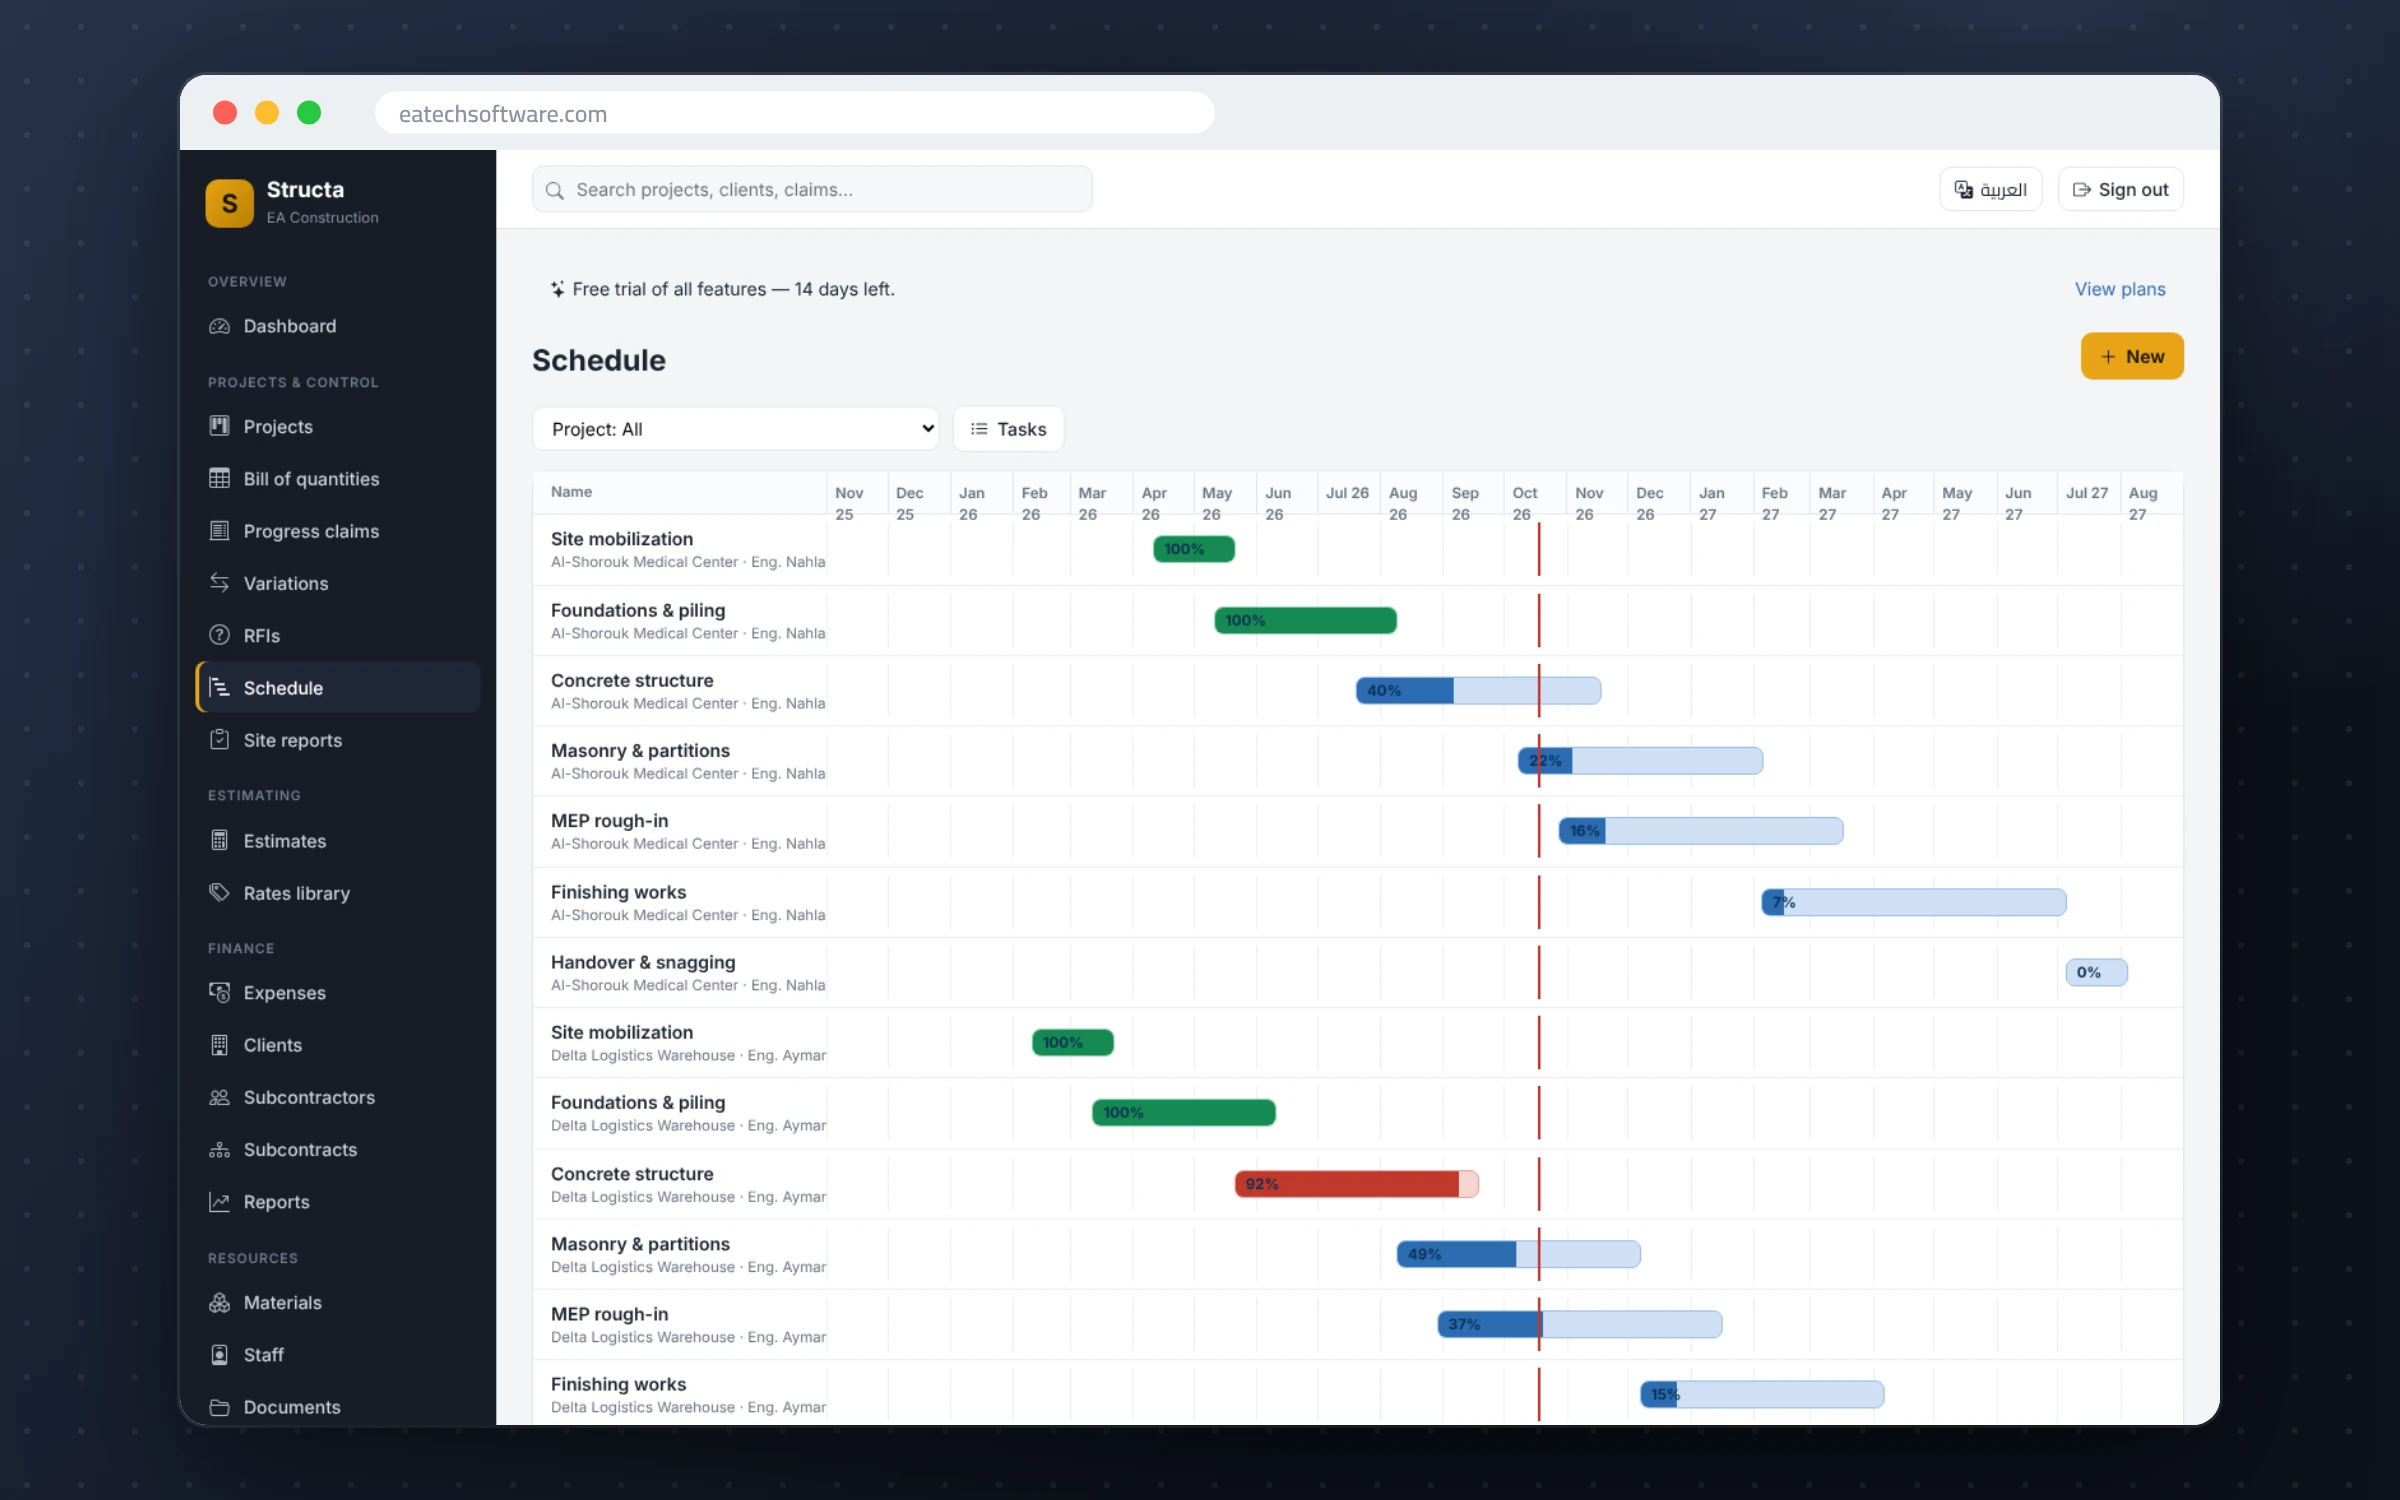Select the Progress claims icon

pyautogui.click(x=219, y=531)
